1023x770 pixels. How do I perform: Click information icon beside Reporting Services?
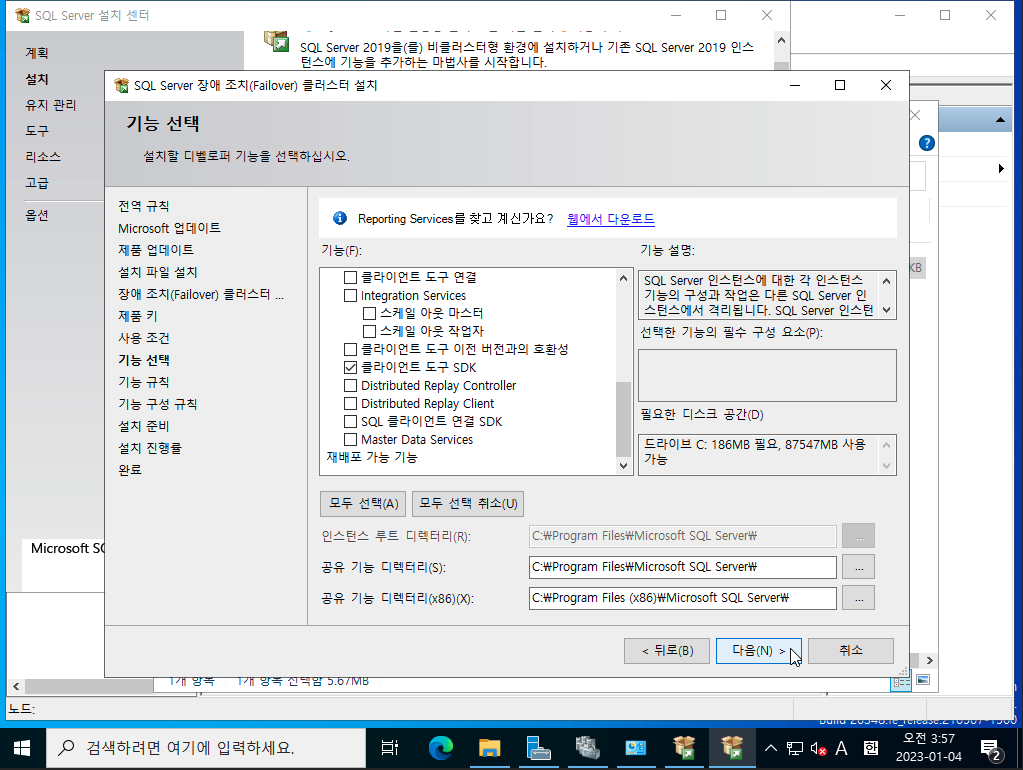pos(340,218)
